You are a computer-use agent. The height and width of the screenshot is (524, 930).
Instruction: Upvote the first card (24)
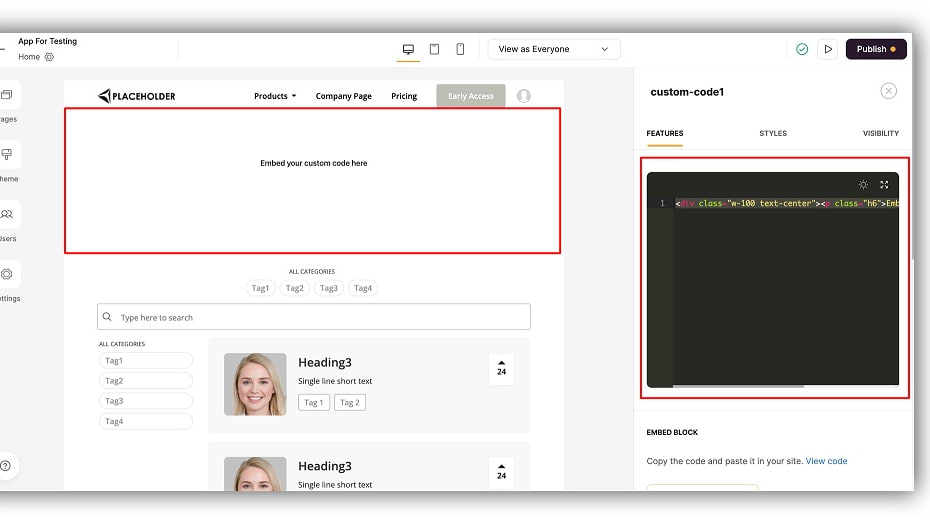(x=502, y=368)
